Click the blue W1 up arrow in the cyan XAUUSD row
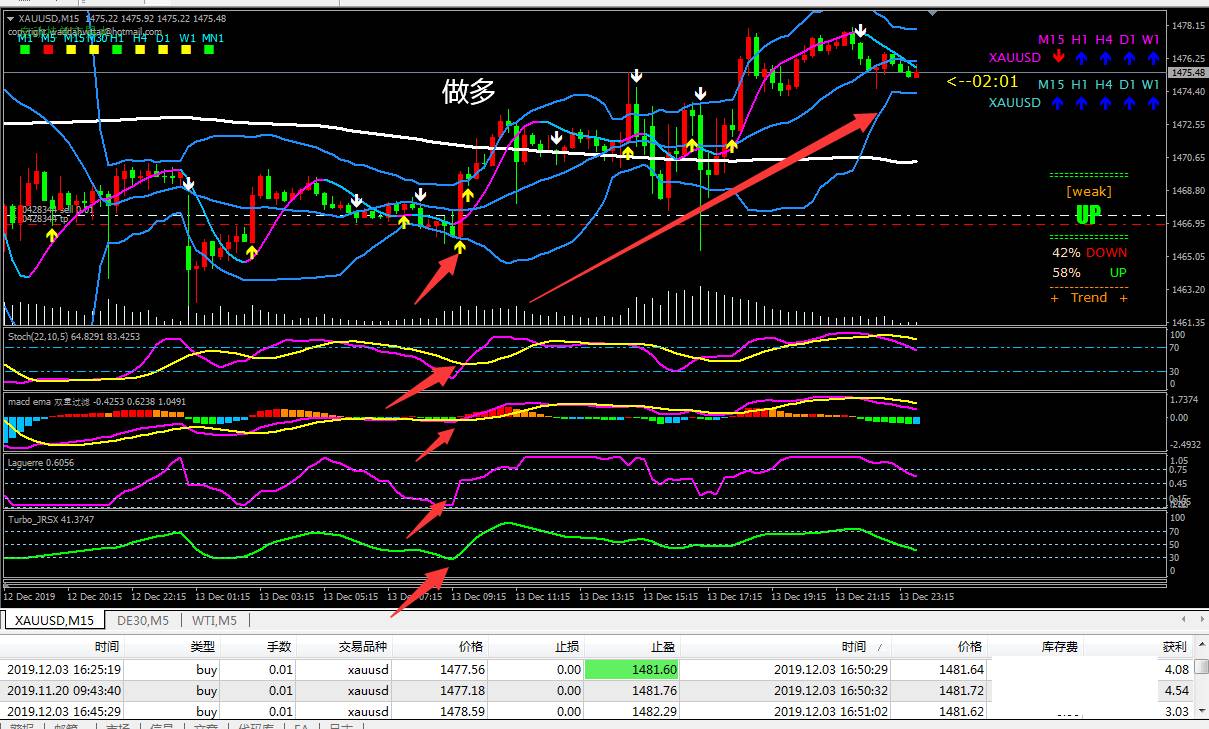Image resolution: width=1209 pixels, height=729 pixels. pyautogui.click(x=1151, y=103)
